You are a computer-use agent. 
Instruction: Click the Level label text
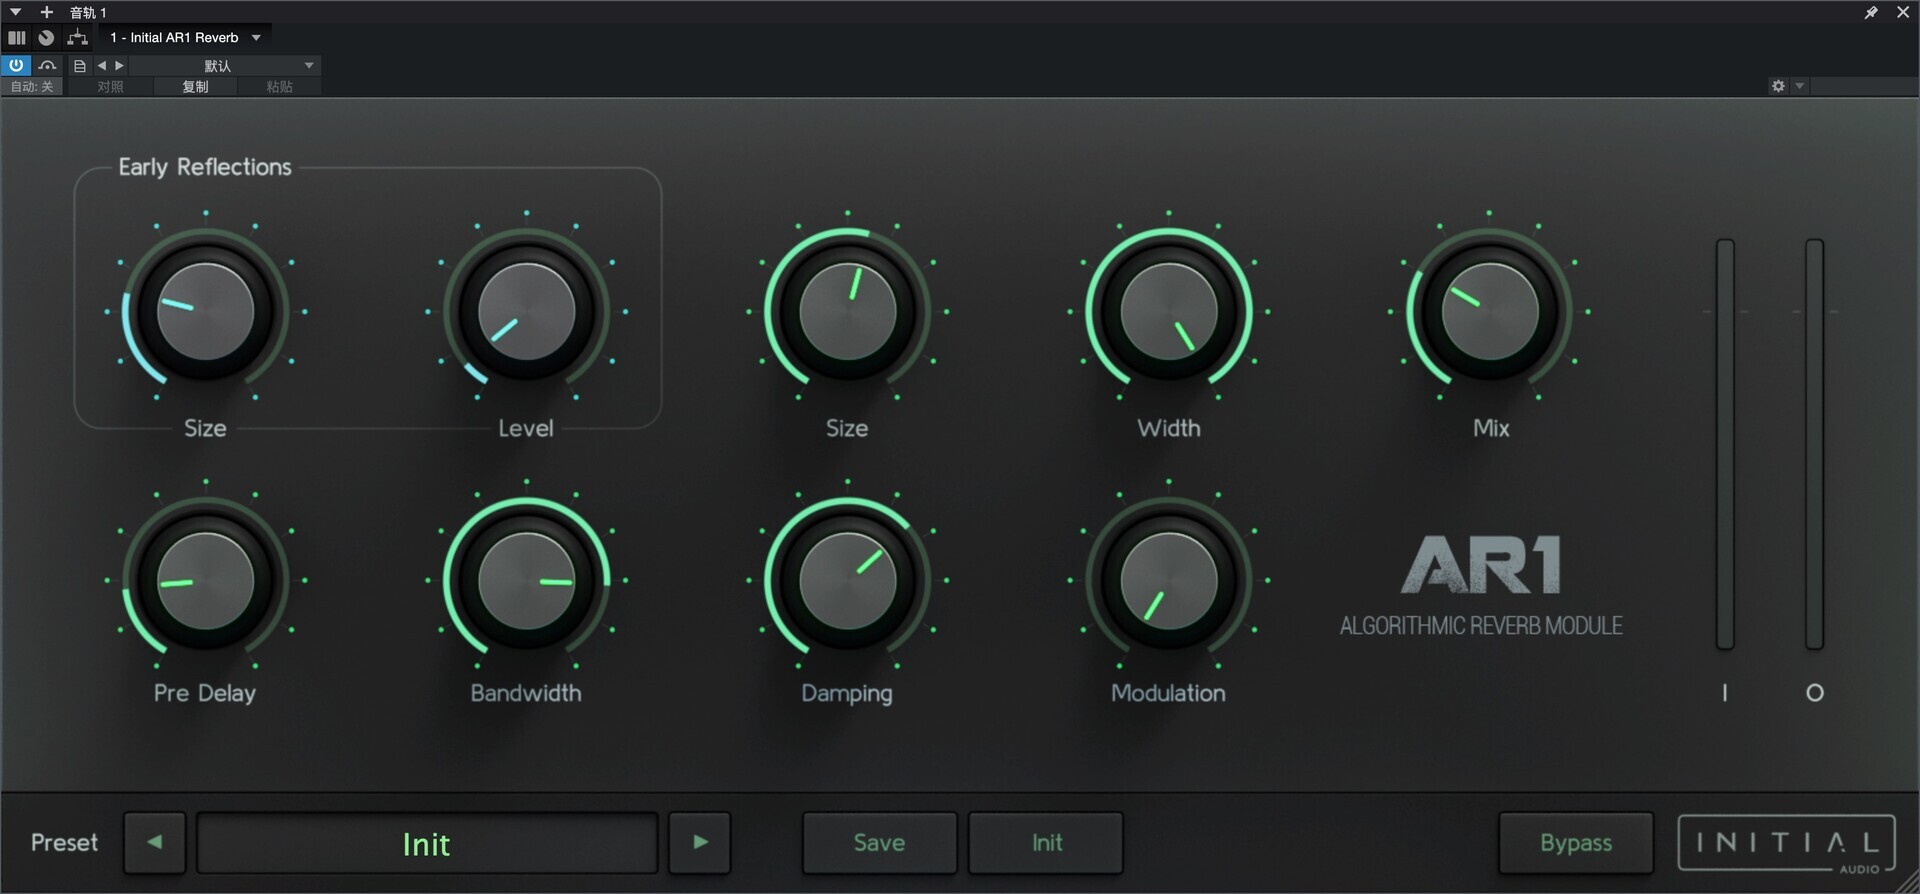[x=526, y=428]
